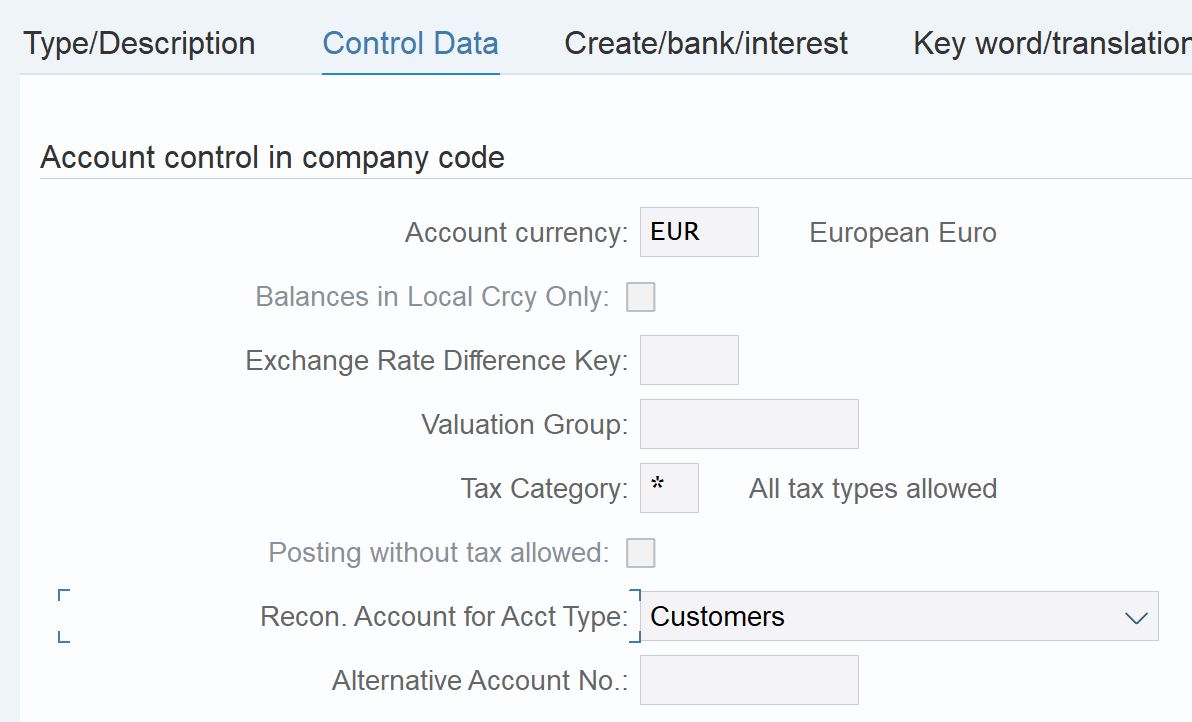
Task: Click the Account currency field containing EUR
Action: click(698, 232)
